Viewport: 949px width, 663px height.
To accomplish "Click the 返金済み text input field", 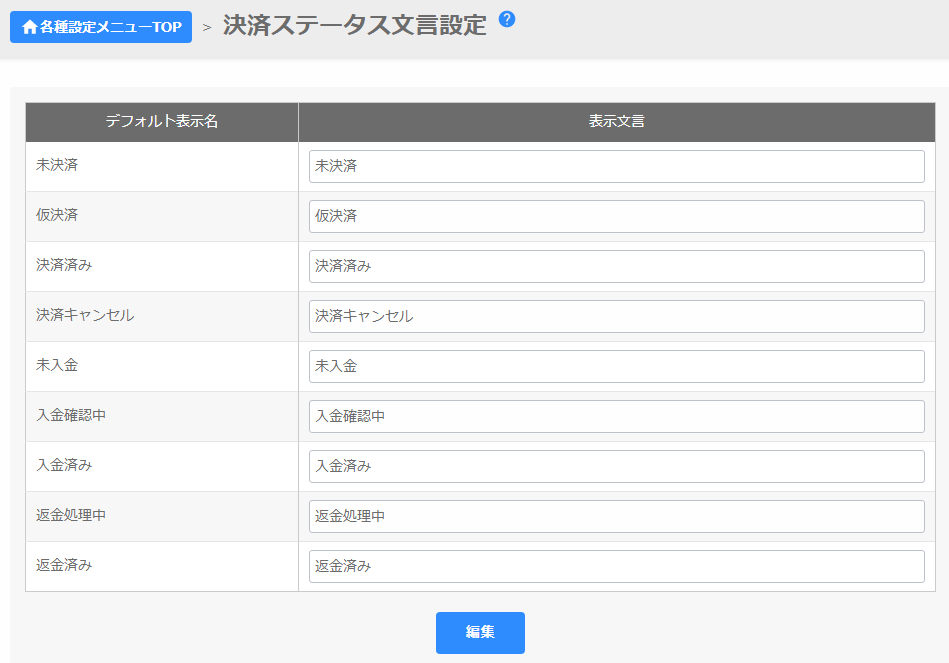I will pyautogui.click(x=616, y=566).
